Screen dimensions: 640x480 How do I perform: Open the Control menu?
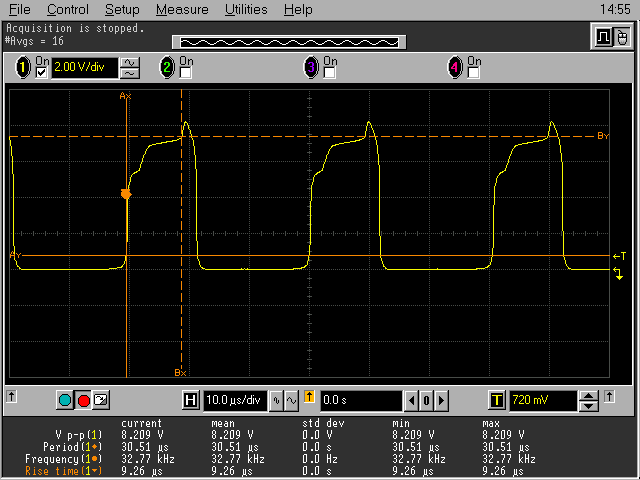click(67, 9)
